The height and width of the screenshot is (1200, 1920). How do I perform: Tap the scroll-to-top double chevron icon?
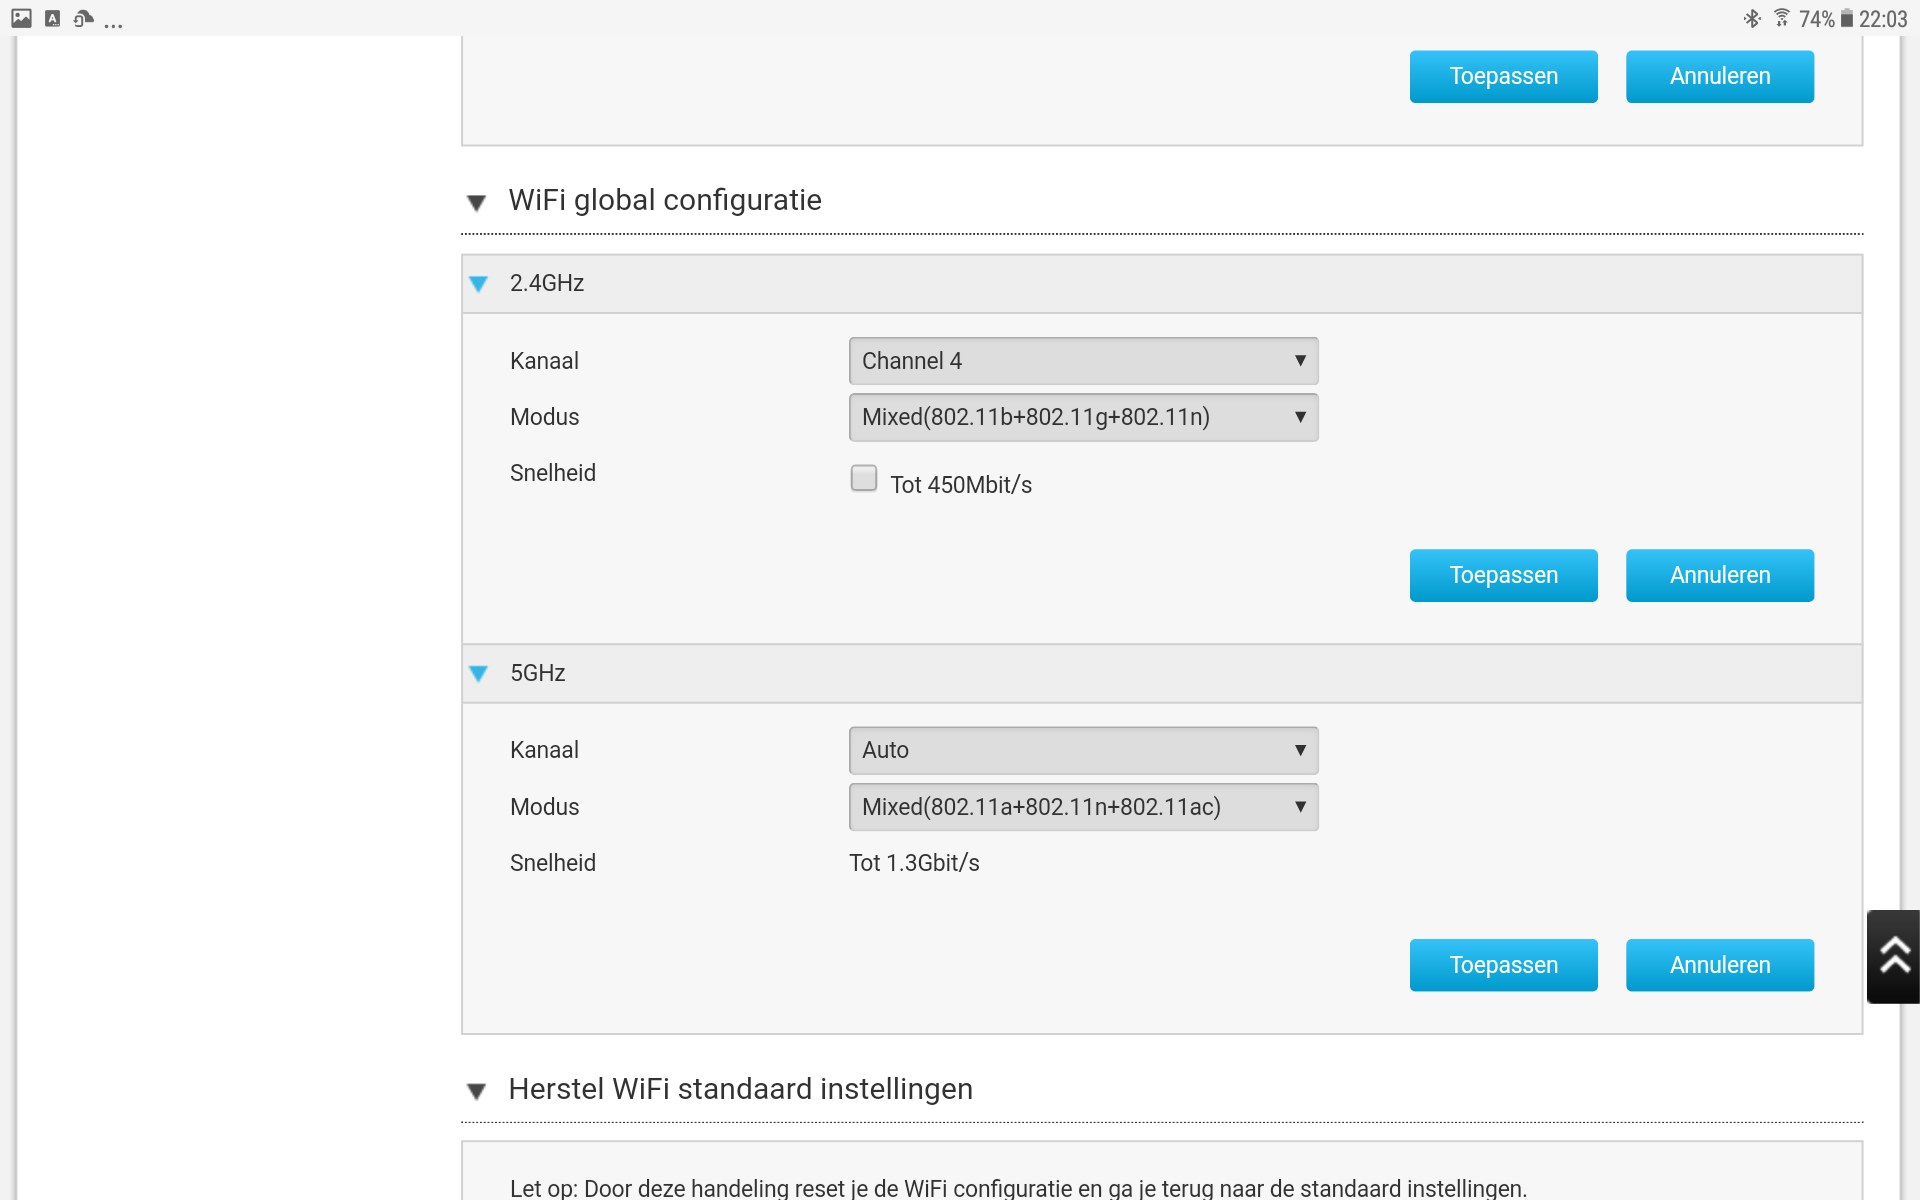point(1894,956)
